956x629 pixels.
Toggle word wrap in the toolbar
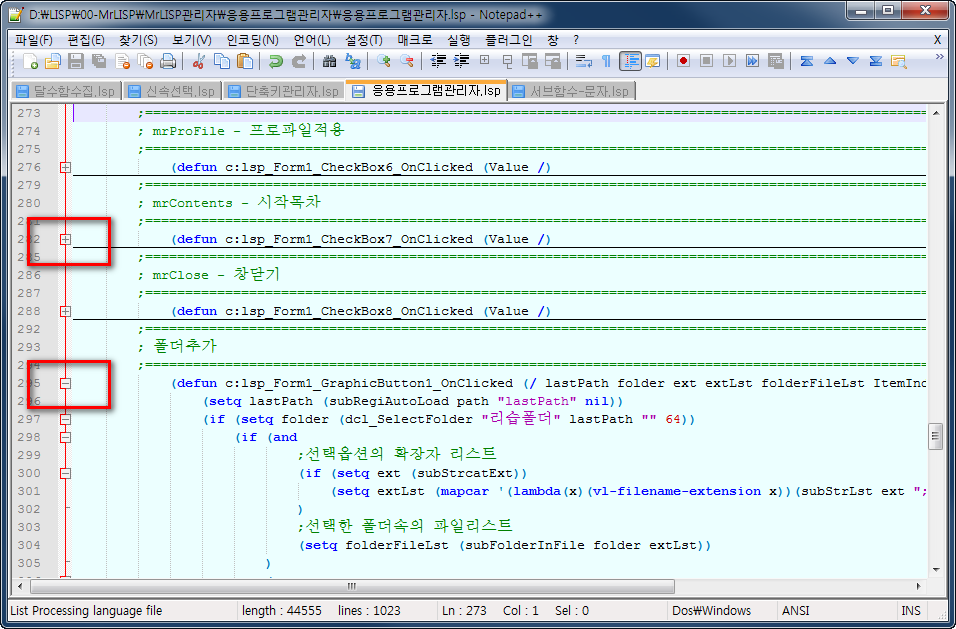click(584, 62)
